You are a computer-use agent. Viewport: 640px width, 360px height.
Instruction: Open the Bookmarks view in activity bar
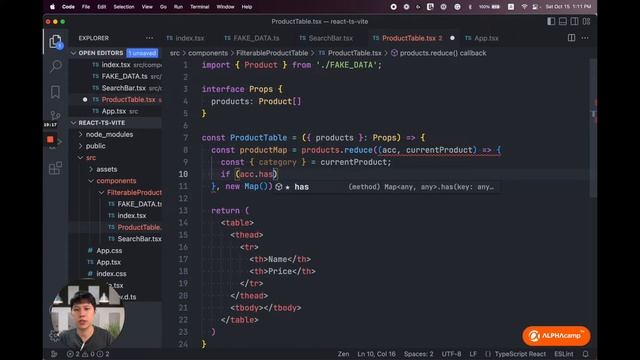point(55,92)
